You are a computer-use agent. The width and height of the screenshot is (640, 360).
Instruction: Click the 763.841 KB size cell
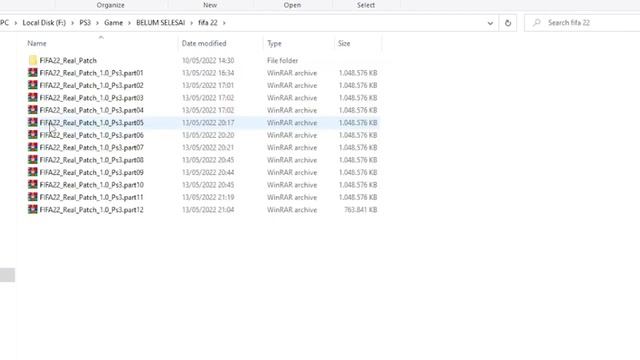(x=360, y=210)
